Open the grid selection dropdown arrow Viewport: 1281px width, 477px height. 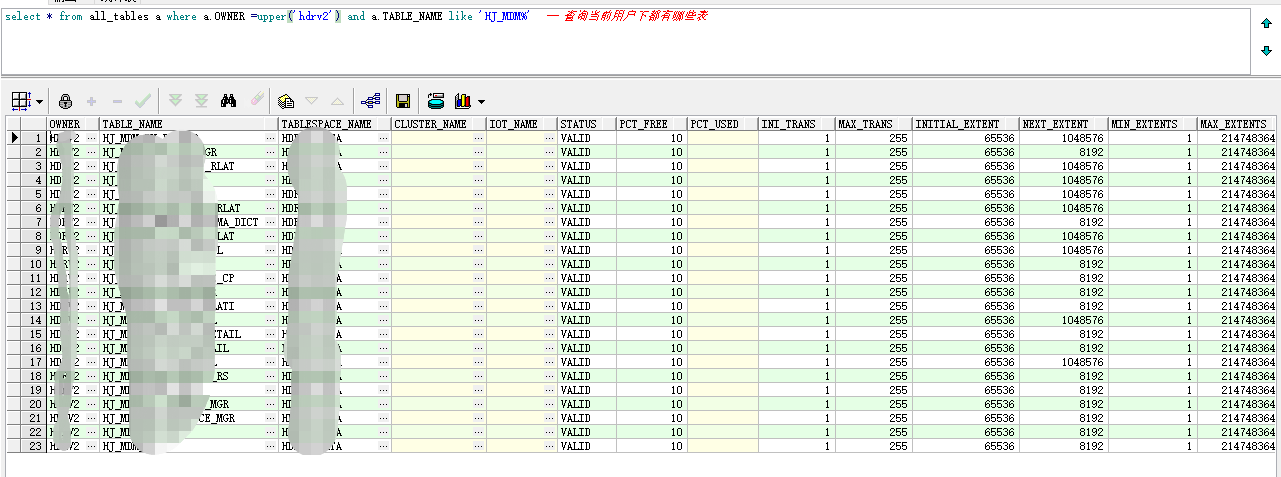click(x=39, y=102)
